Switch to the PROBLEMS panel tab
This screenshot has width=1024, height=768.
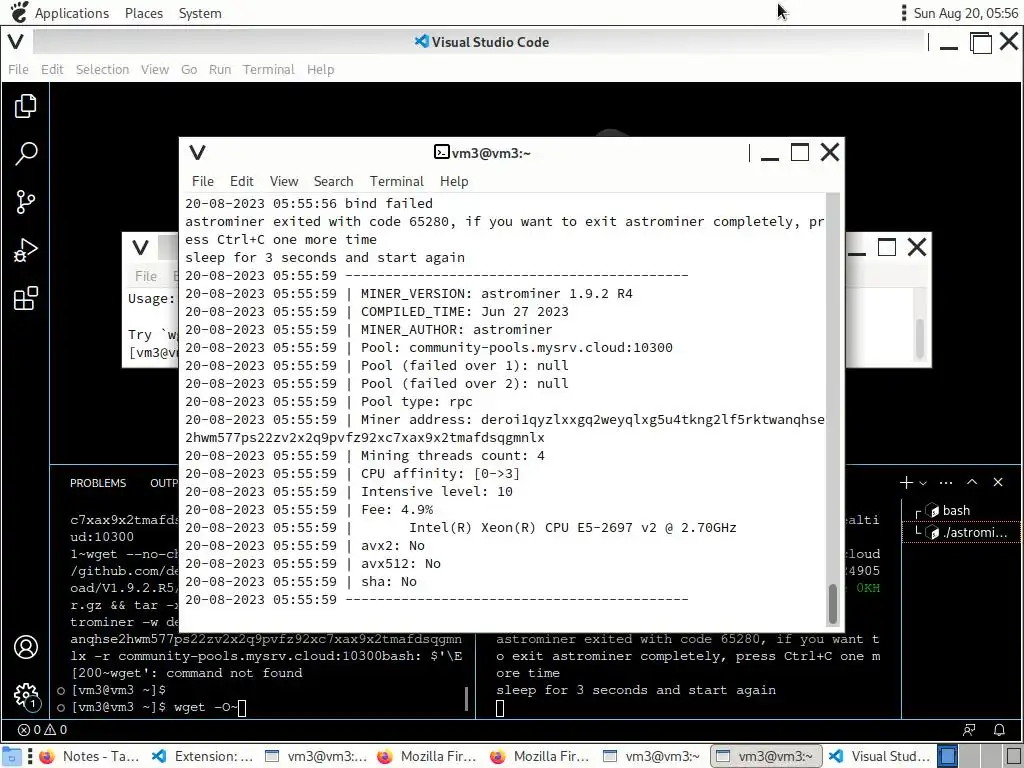(98, 483)
